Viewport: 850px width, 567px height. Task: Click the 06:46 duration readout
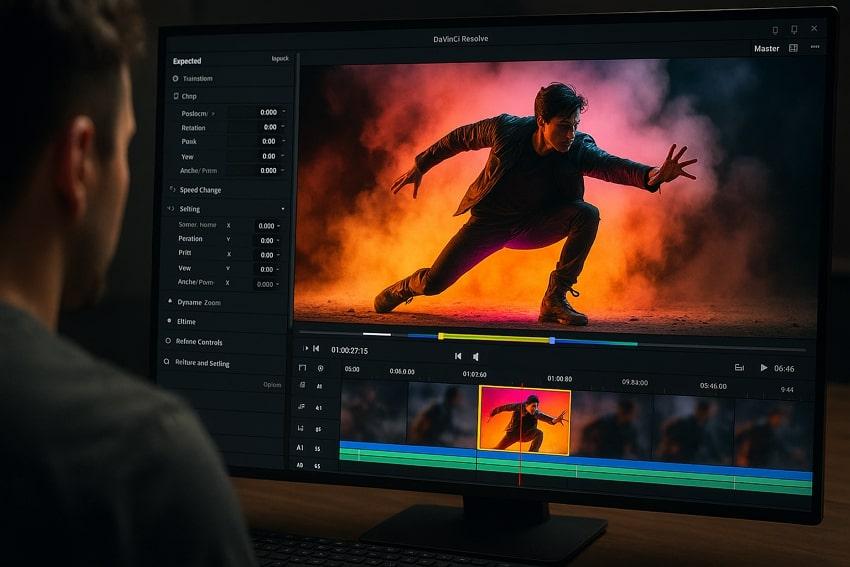784,369
